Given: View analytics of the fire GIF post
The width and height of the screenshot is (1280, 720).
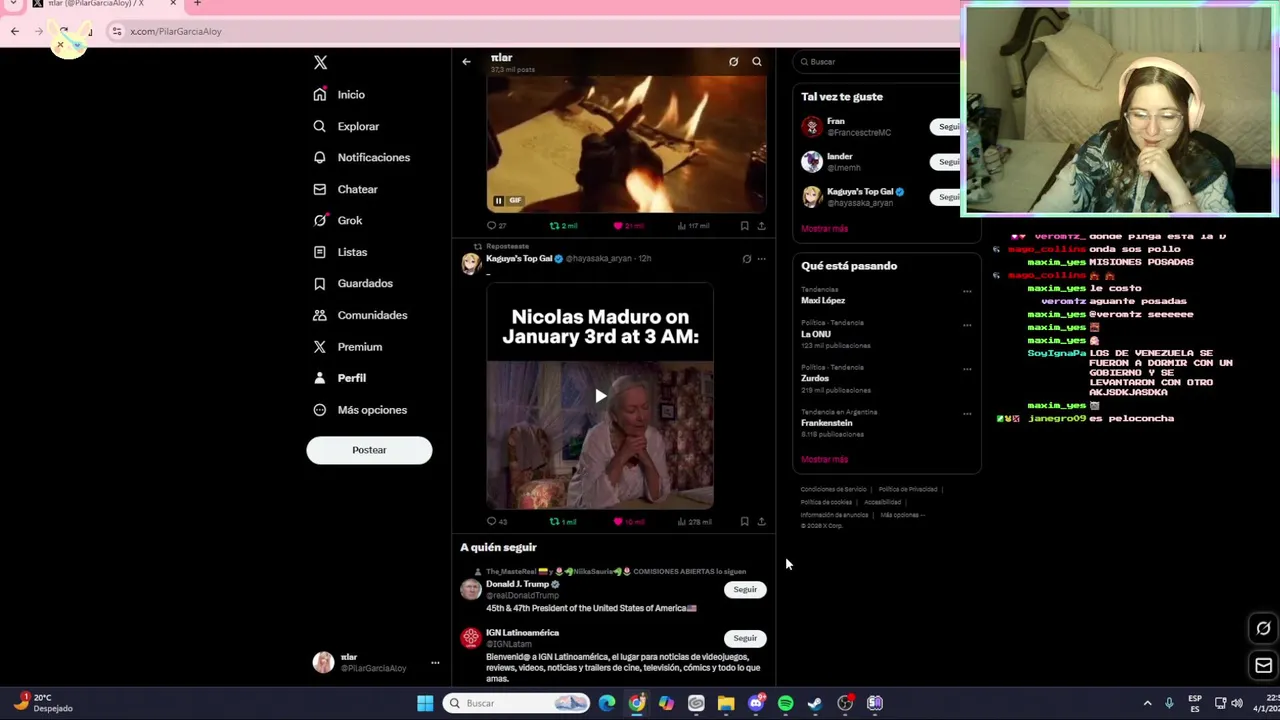Looking at the screenshot, I should pos(693,226).
